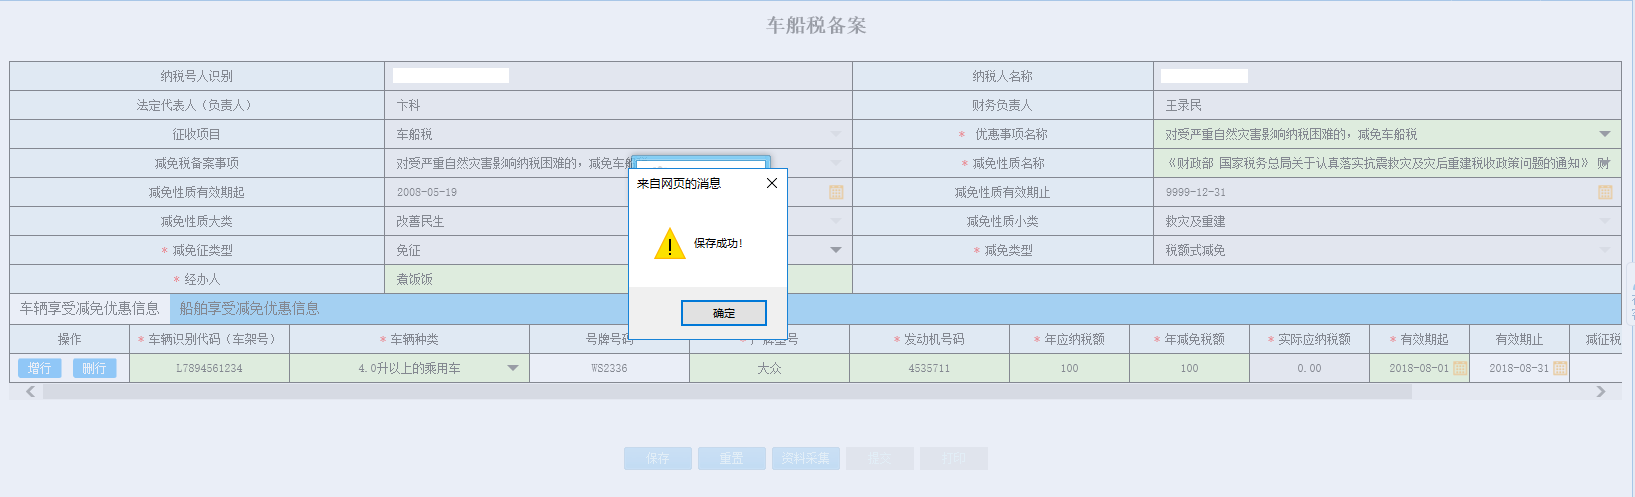This screenshot has width=1635, height=497.
Task: Expand the 优惠事项名称 dropdown
Action: coord(1605,134)
